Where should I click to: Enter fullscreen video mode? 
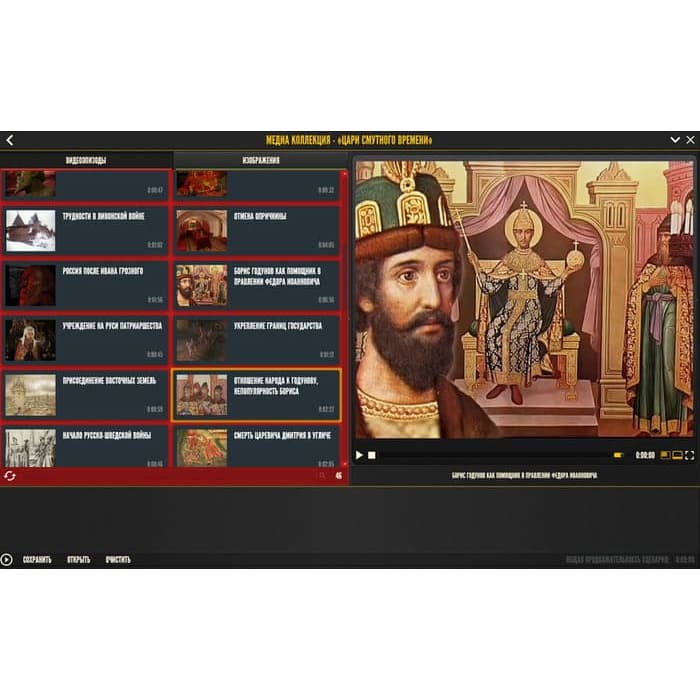point(689,455)
